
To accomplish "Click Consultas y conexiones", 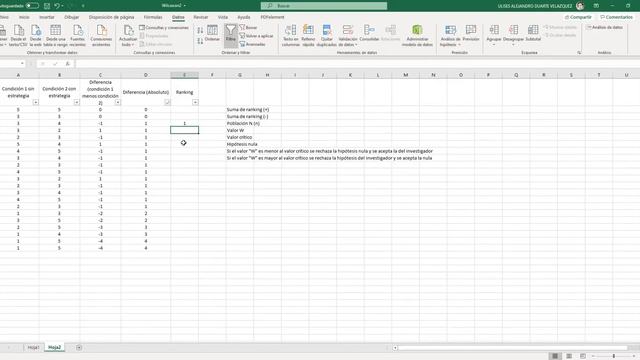I will tap(164, 28).
